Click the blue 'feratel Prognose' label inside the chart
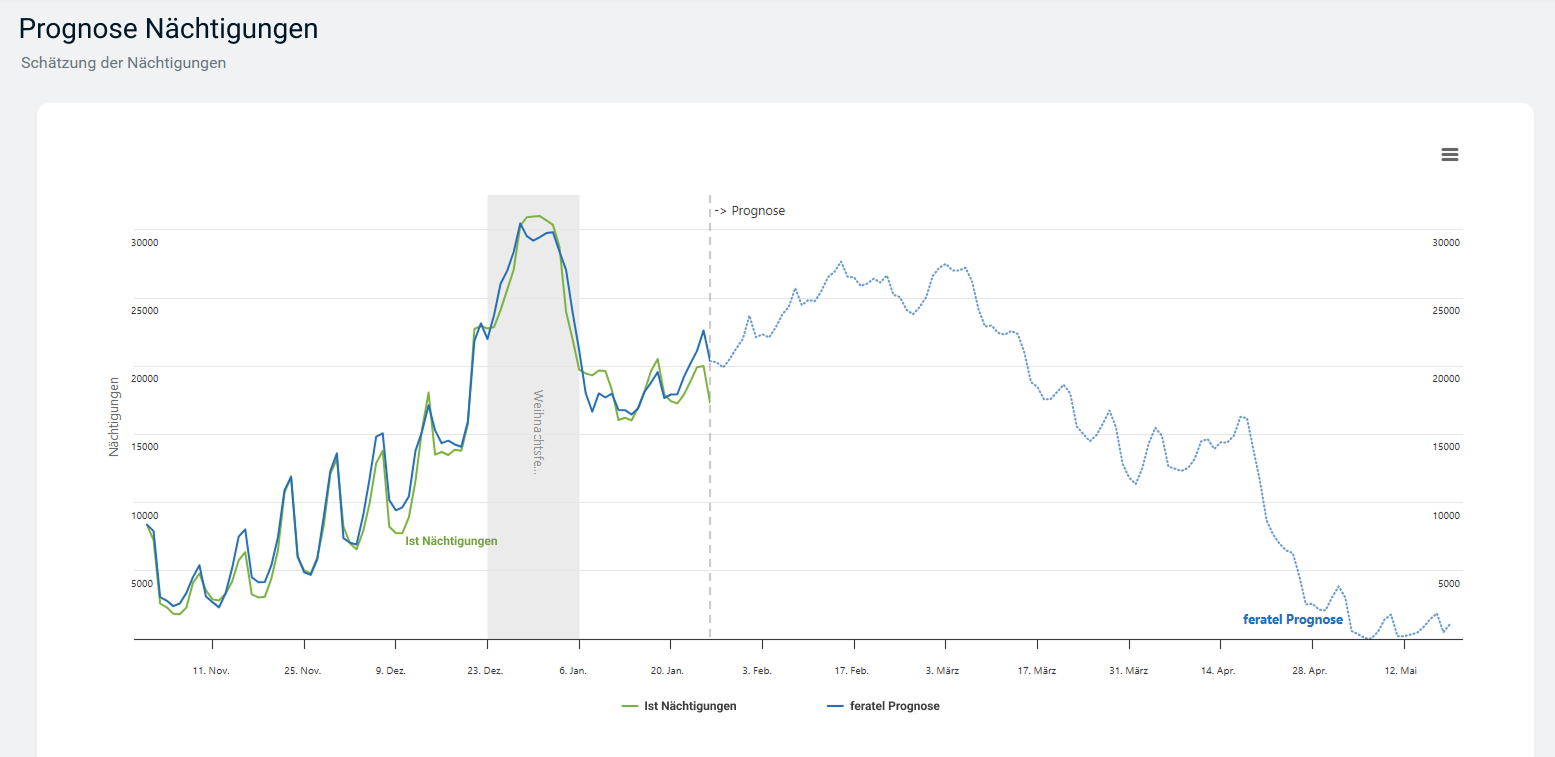Image resolution: width=1555 pixels, height=757 pixels. (x=1292, y=620)
